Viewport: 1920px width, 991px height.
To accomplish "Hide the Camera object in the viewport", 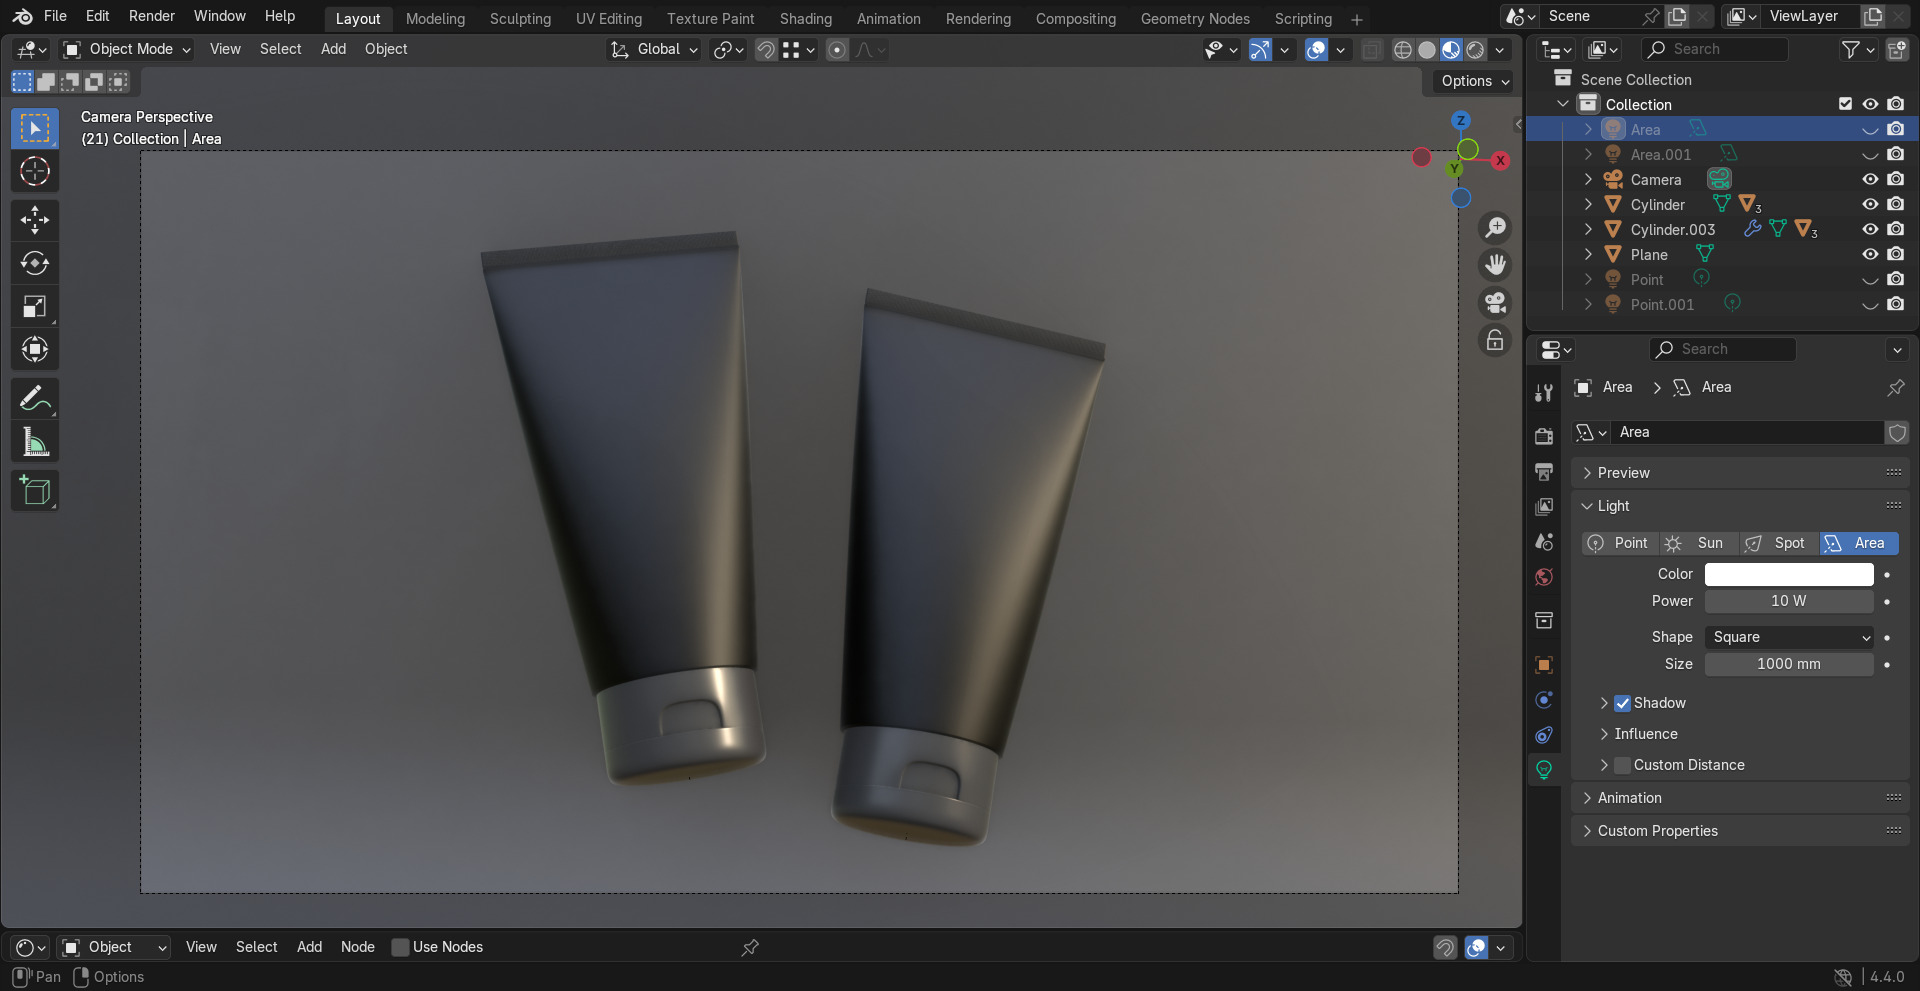I will click(x=1870, y=179).
